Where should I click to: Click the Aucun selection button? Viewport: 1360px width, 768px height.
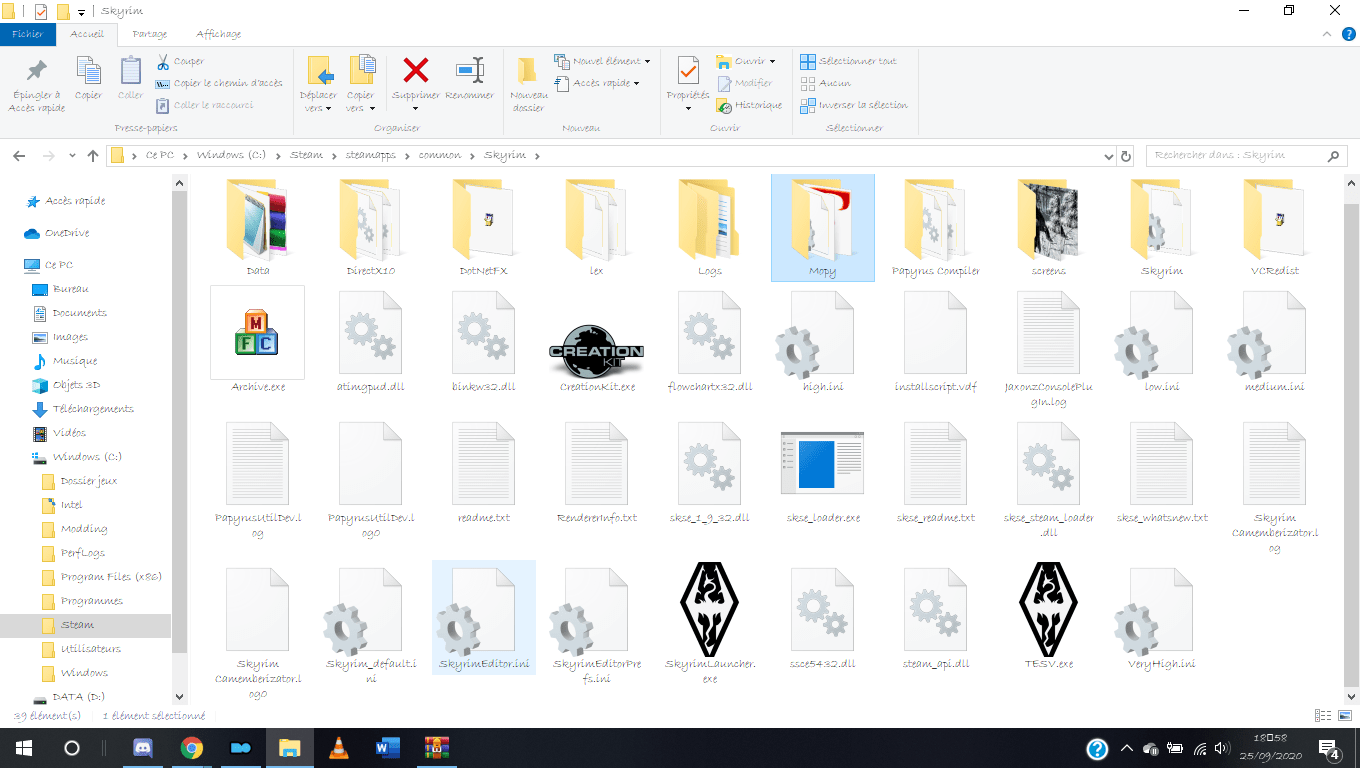tap(826, 83)
